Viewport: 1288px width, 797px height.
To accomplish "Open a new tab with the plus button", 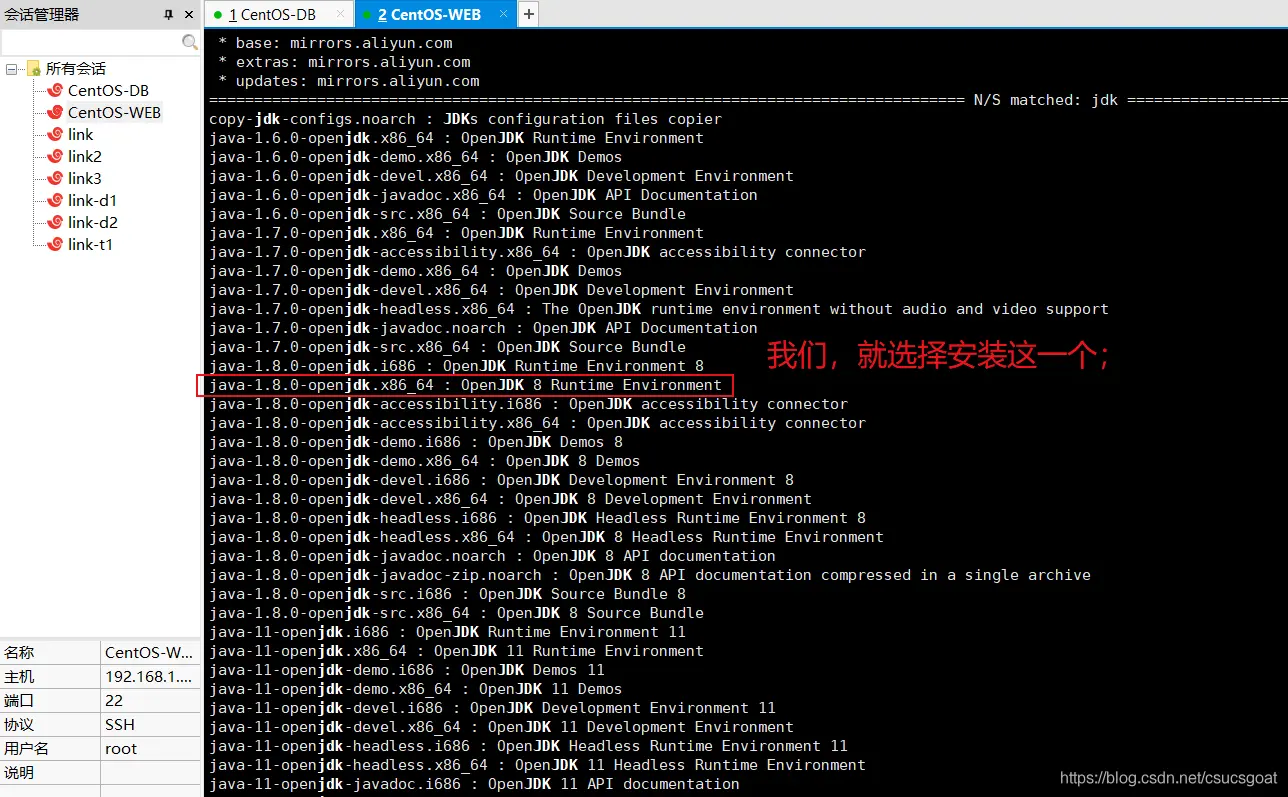I will pyautogui.click(x=528, y=15).
